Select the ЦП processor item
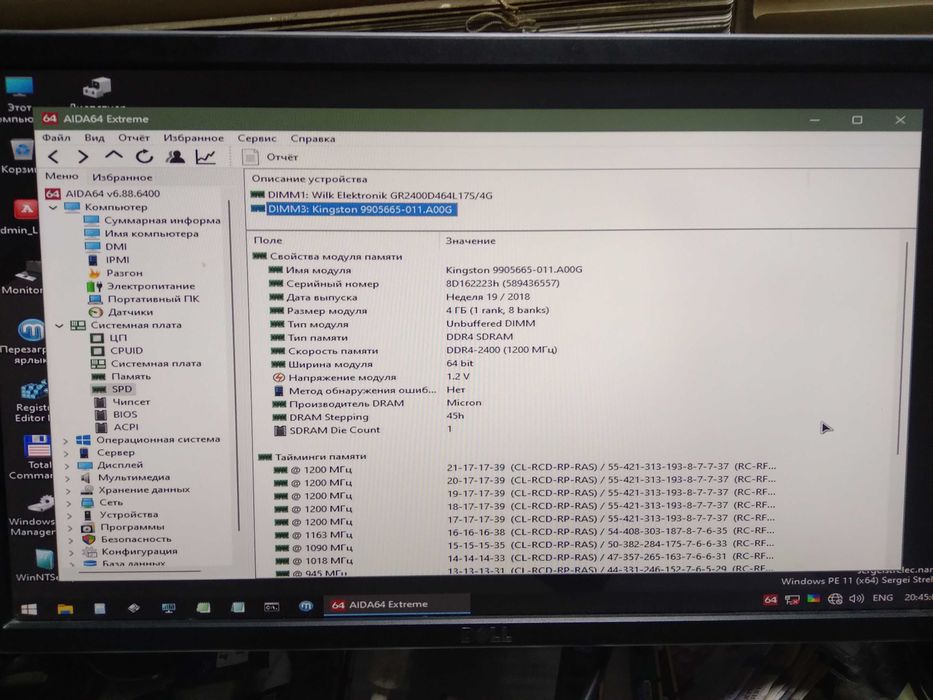Screen dimensions: 933x700 [108, 338]
